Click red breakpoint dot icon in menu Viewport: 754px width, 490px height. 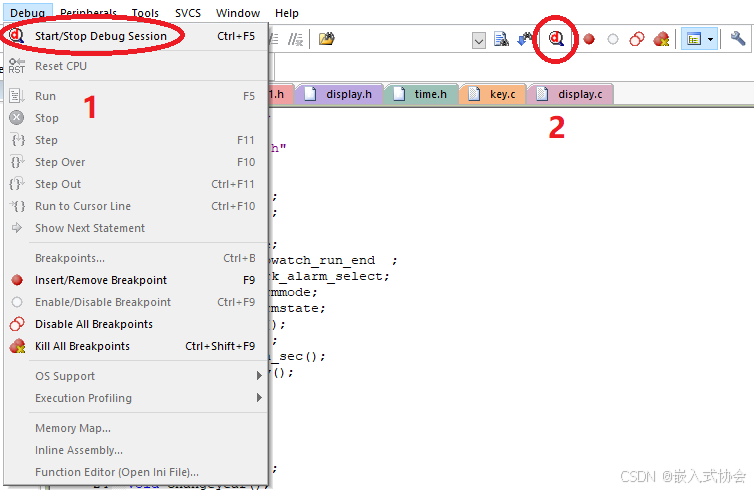[x=17, y=280]
